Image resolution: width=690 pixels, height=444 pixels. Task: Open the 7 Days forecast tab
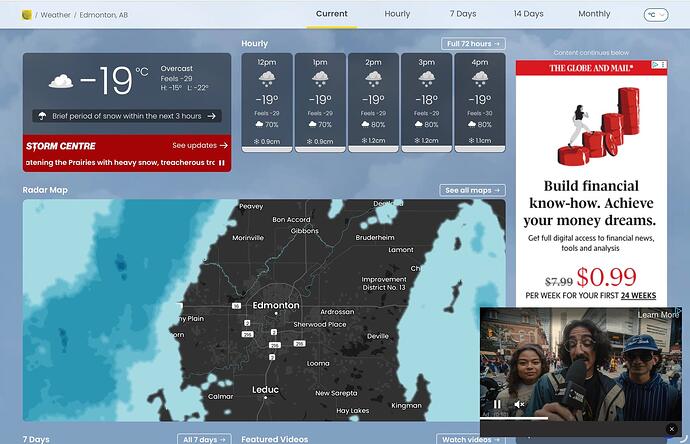coord(463,14)
